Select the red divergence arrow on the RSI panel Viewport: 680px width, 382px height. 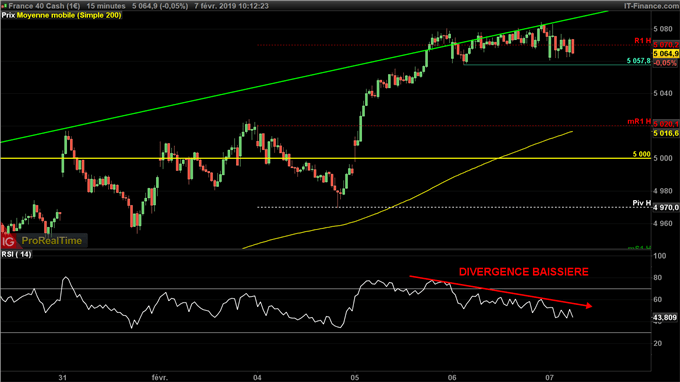(x=501, y=291)
